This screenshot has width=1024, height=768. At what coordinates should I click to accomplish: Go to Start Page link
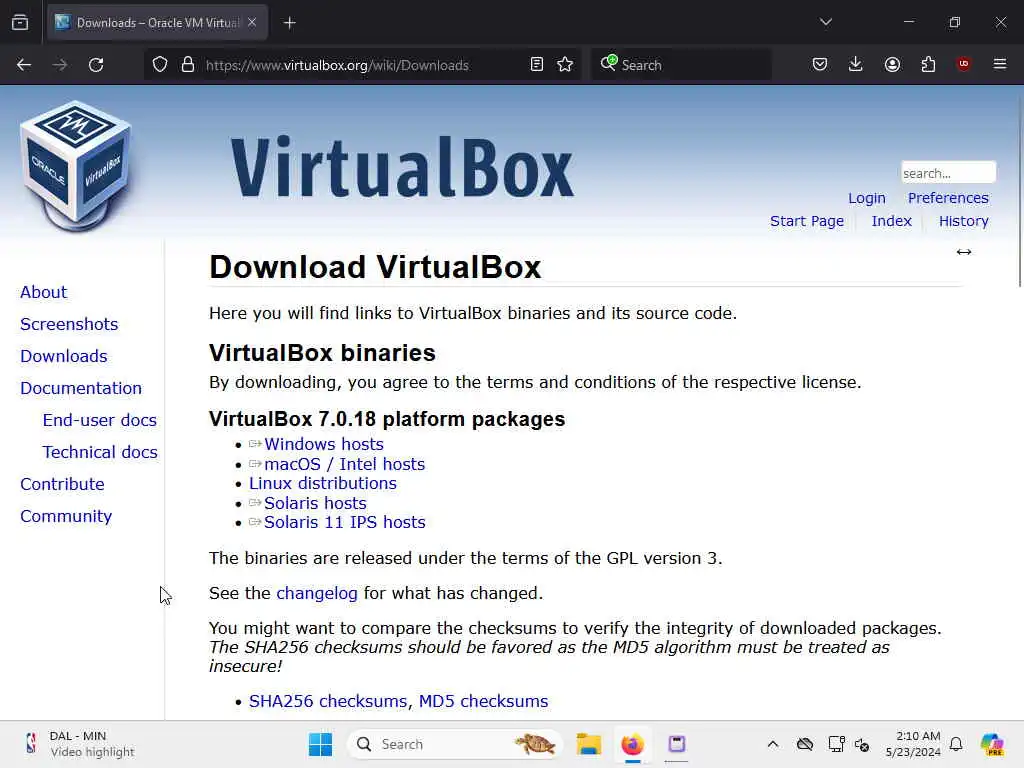click(807, 221)
